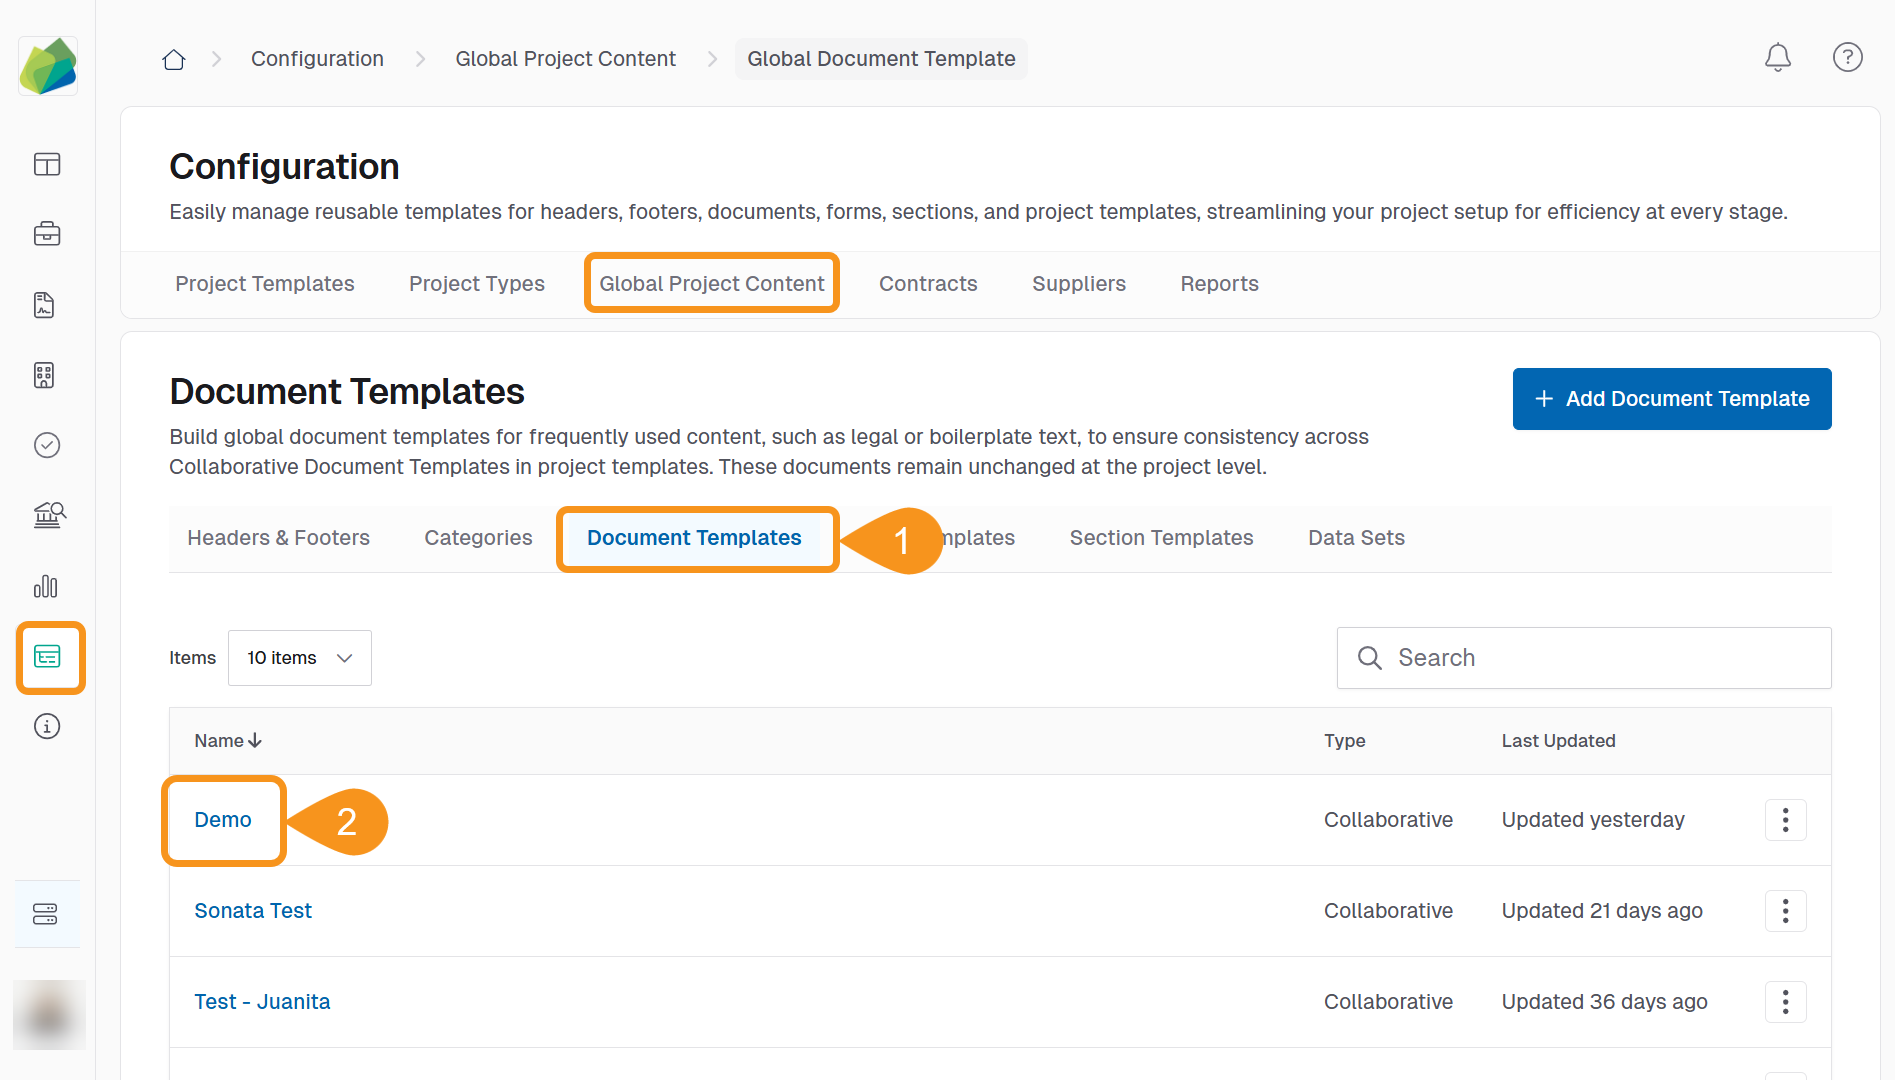Switch to the Headers & Footers tab
1895x1080 pixels.
tap(278, 538)
